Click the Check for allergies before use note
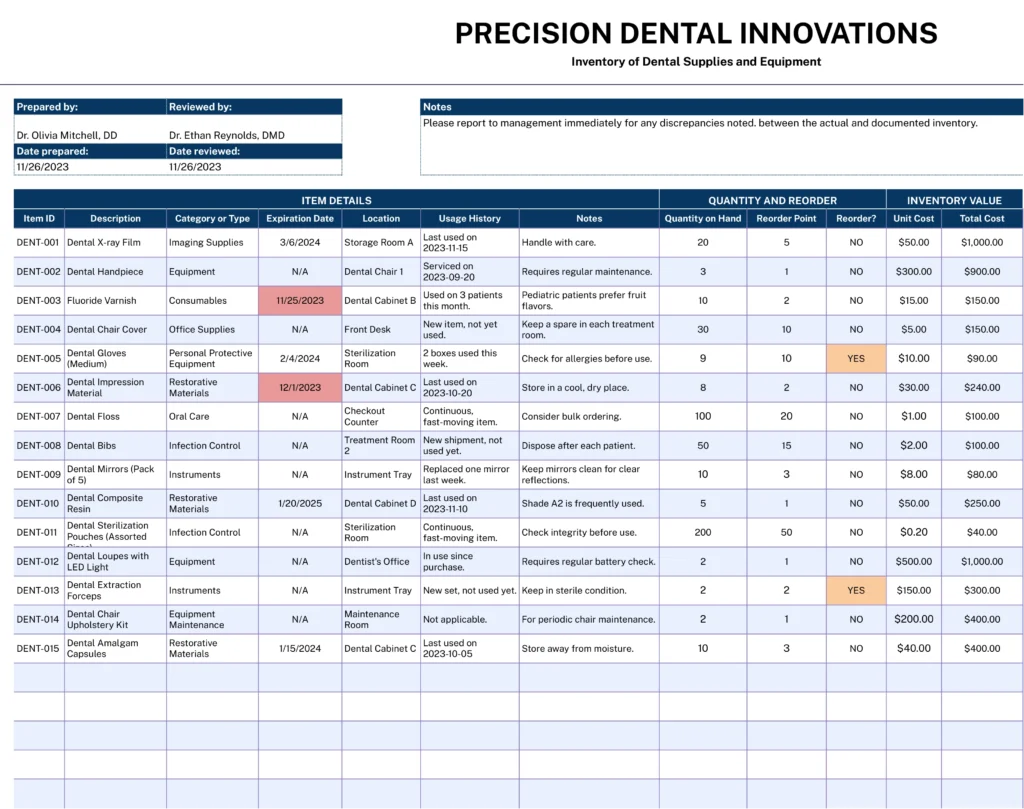The image size is (1024, 809). [x=589, y=358]
